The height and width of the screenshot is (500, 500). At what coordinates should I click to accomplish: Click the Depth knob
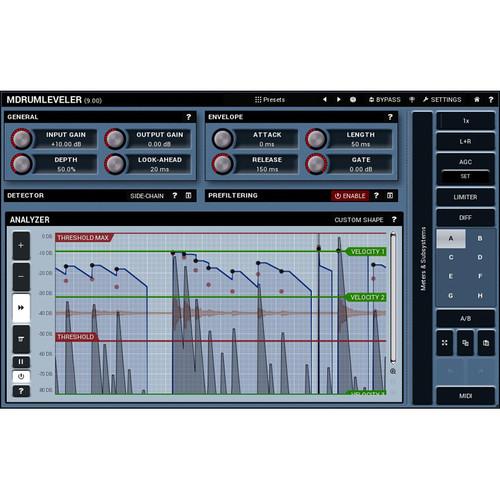click(22, 164)
